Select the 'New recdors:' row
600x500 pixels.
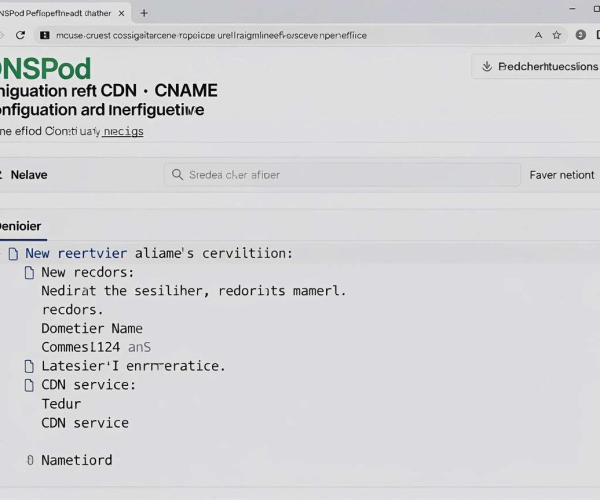pos(88,272)
